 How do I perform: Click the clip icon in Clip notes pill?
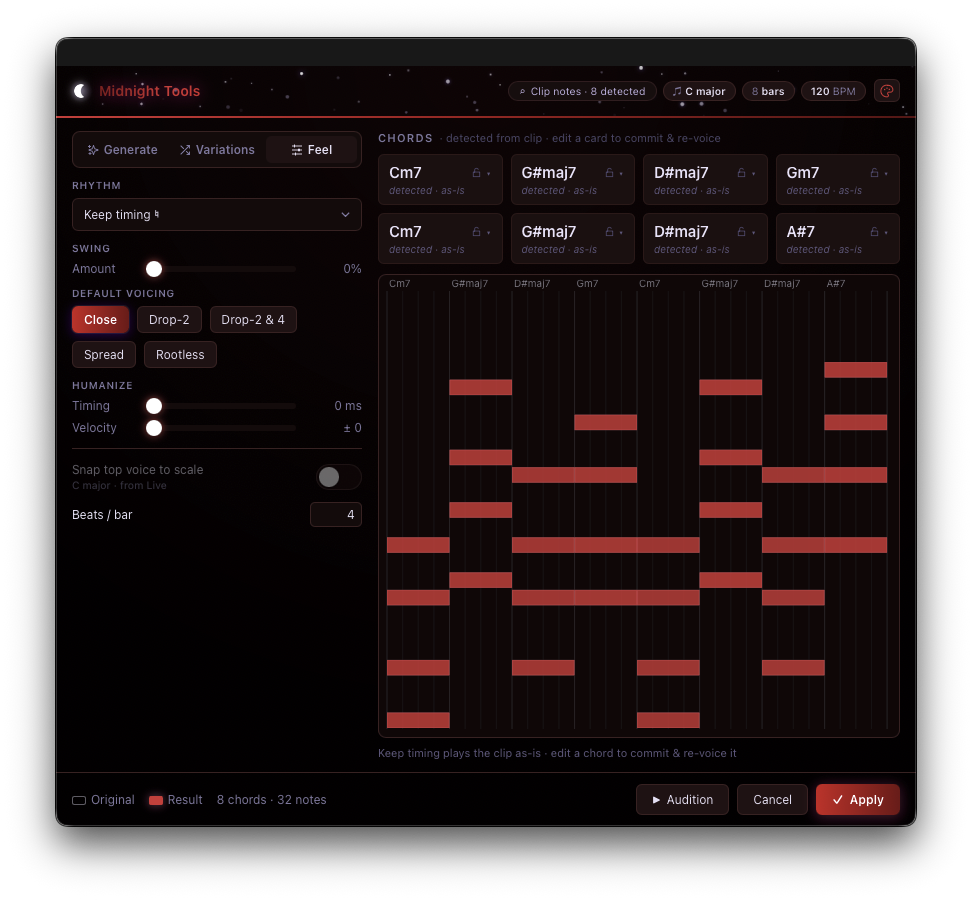pos(522,91)
